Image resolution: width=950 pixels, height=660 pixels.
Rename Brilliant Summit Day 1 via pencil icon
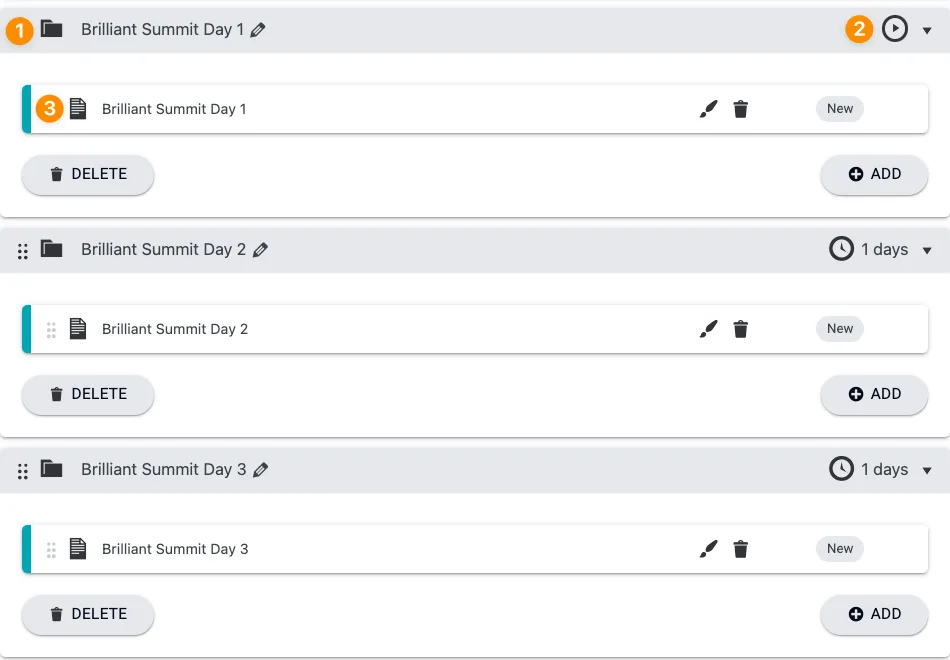(x=259, y=29)
